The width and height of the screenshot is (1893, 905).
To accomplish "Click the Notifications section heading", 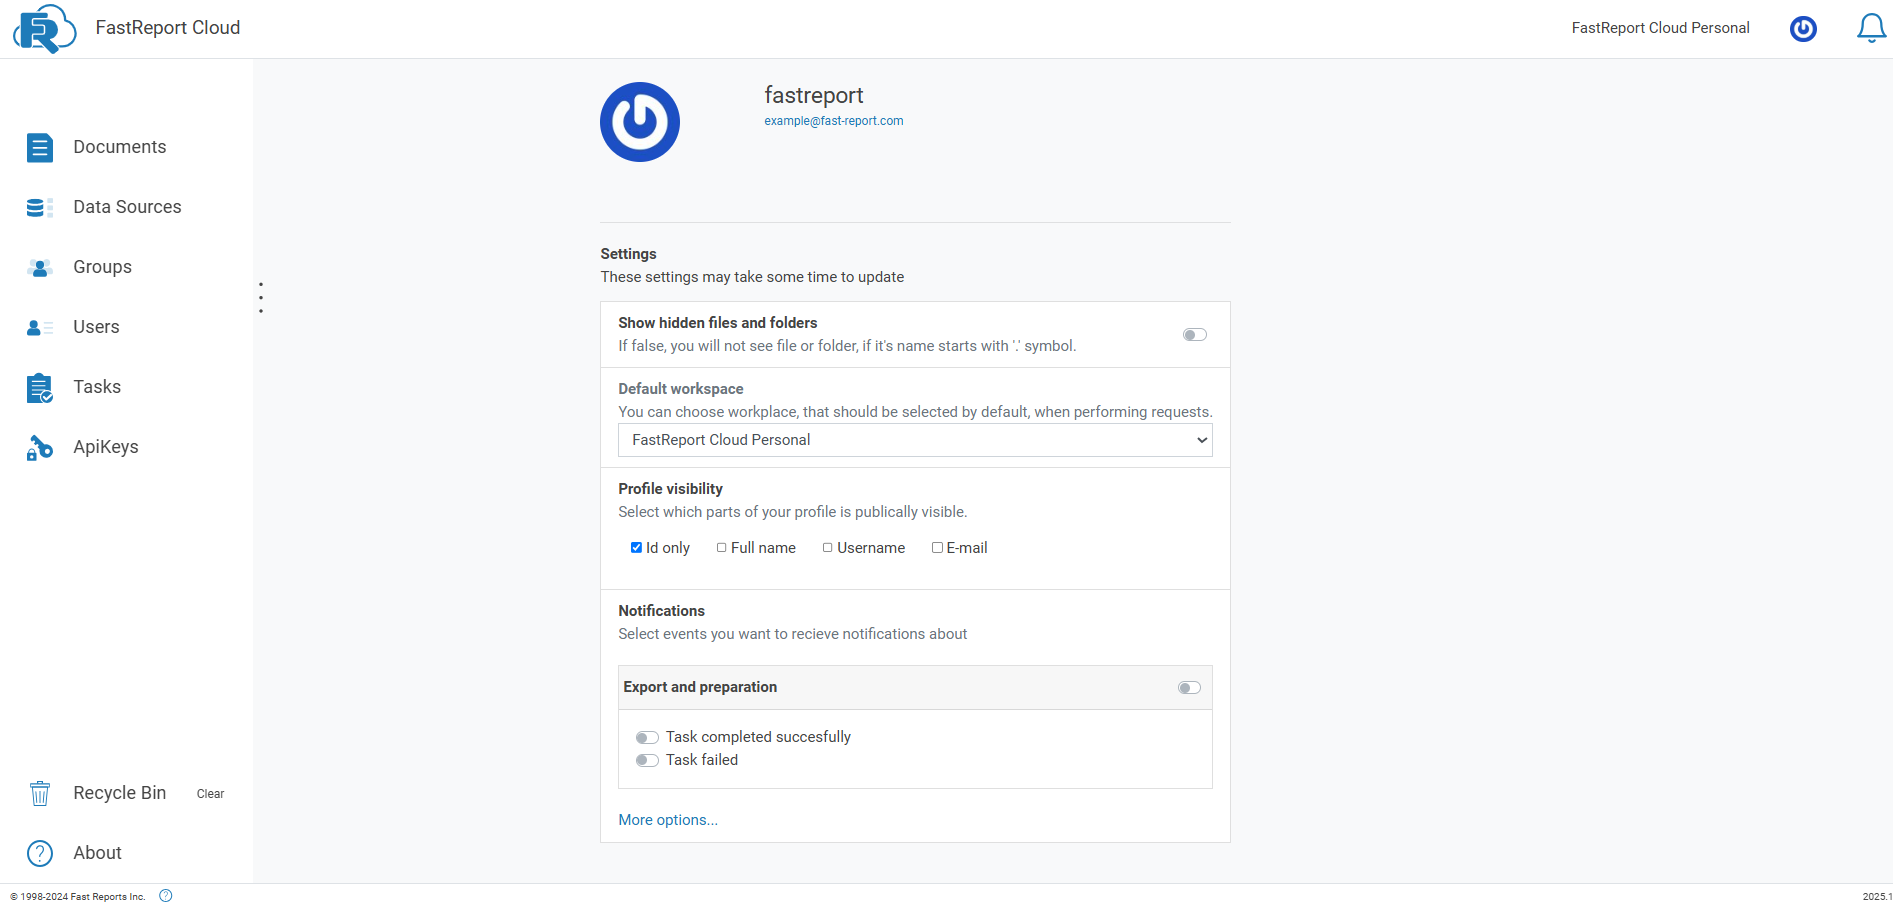I will (661, 611).
